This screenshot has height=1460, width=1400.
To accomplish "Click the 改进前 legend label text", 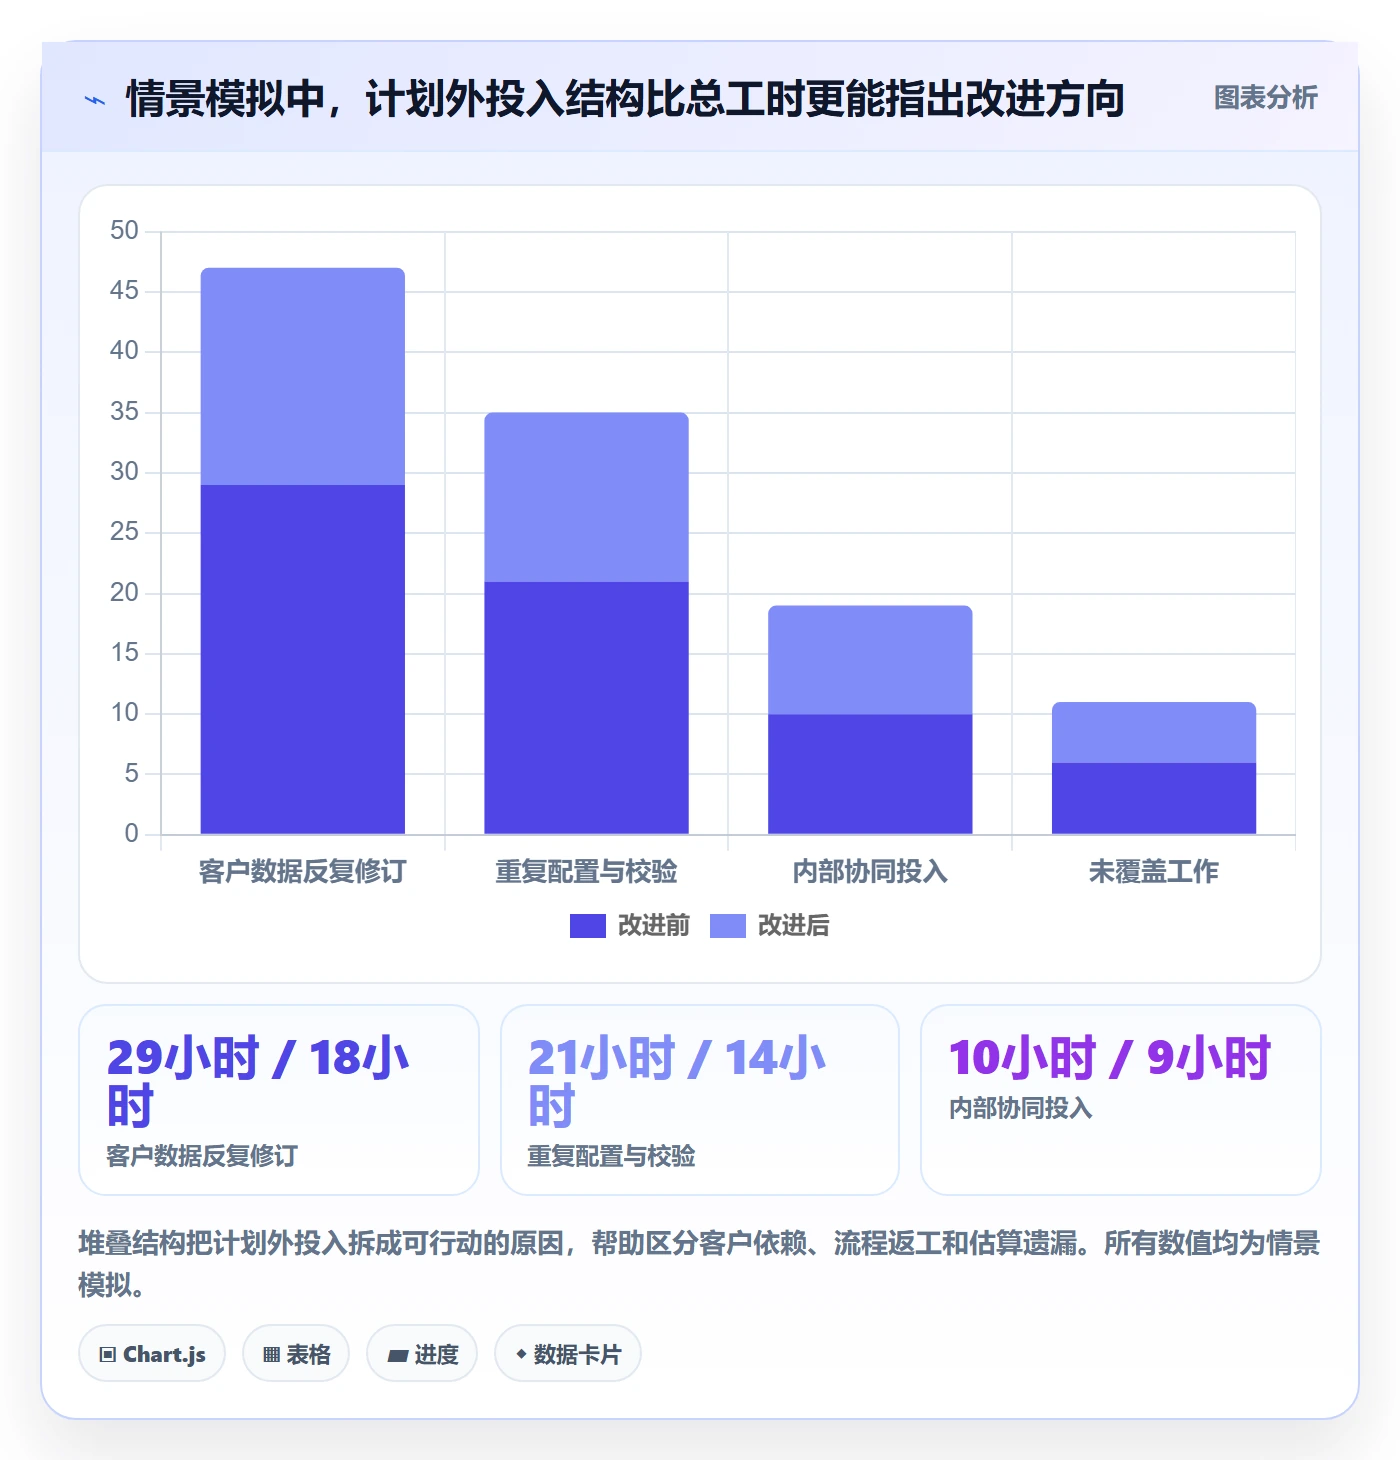I will (653, 926).
